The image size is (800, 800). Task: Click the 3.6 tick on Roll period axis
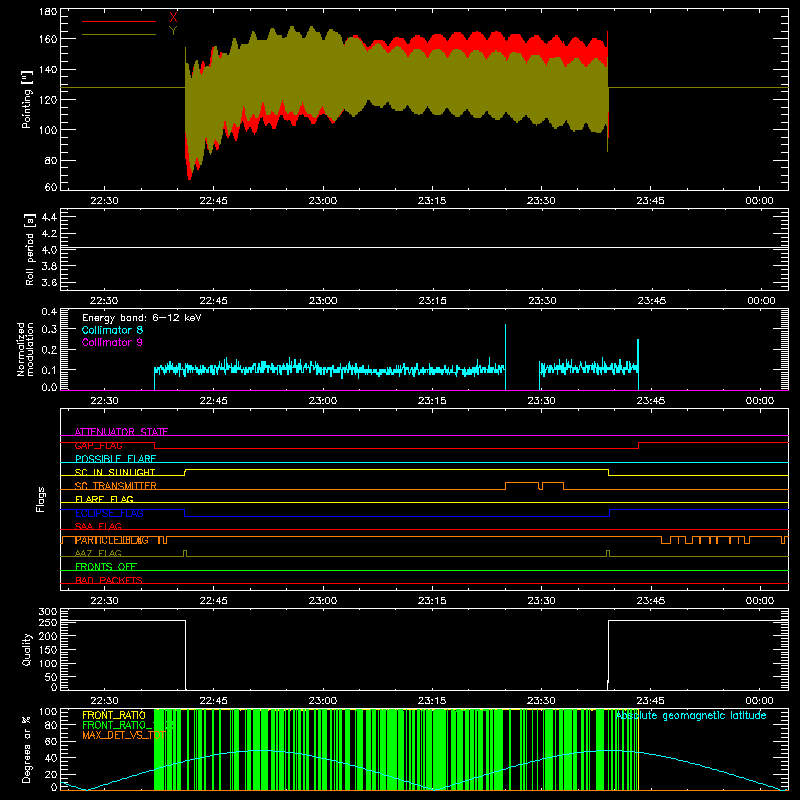pos(49,282)
